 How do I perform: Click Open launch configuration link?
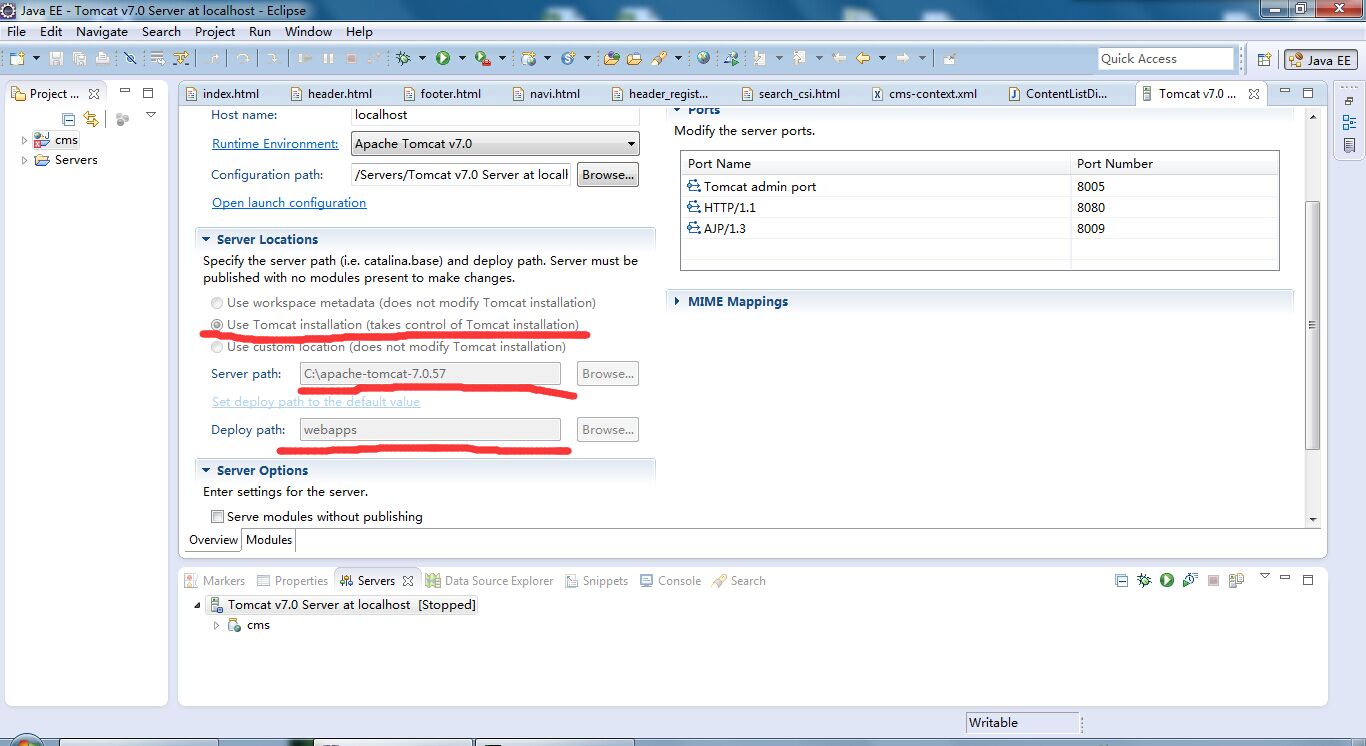pyautogui.click(x=289, y=203)
